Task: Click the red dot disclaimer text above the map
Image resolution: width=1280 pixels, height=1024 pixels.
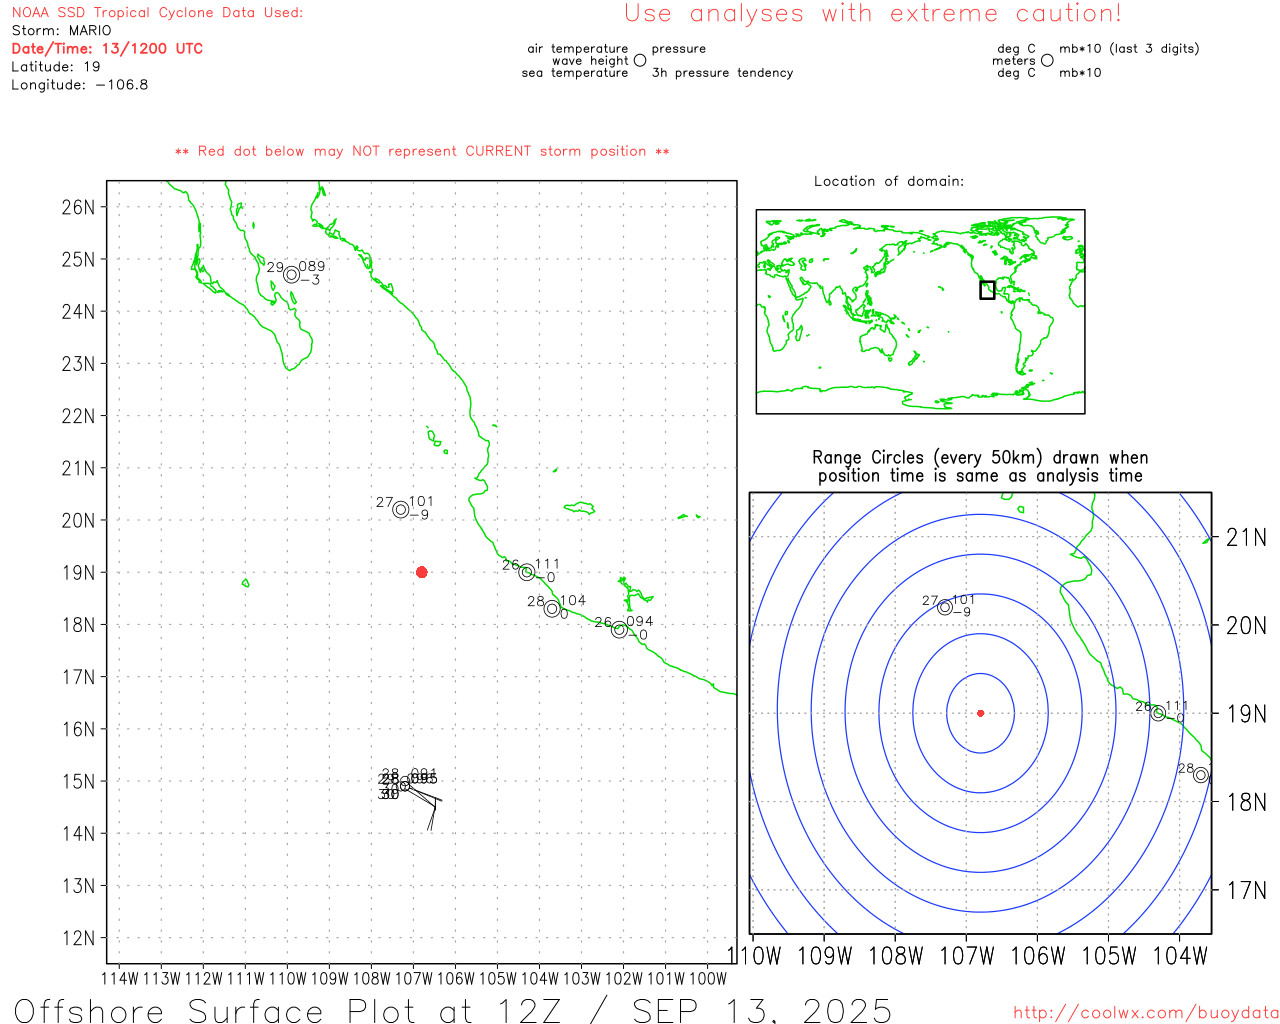Action: tap(422, 151)
